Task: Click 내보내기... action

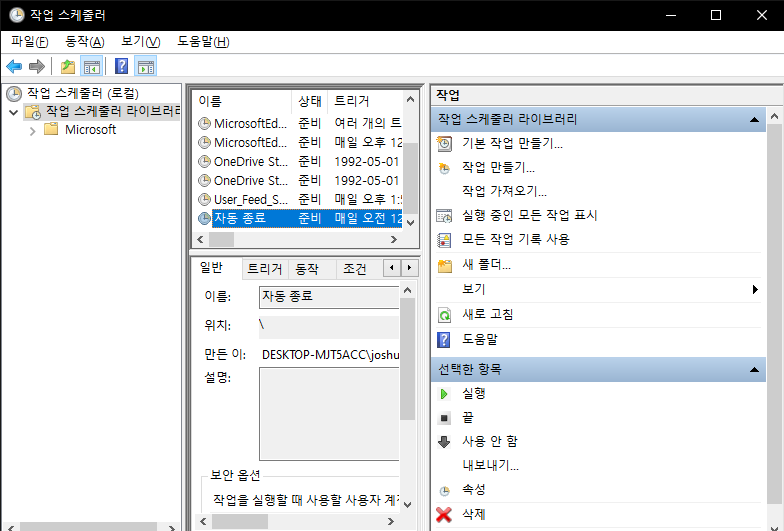Action: 490,466
